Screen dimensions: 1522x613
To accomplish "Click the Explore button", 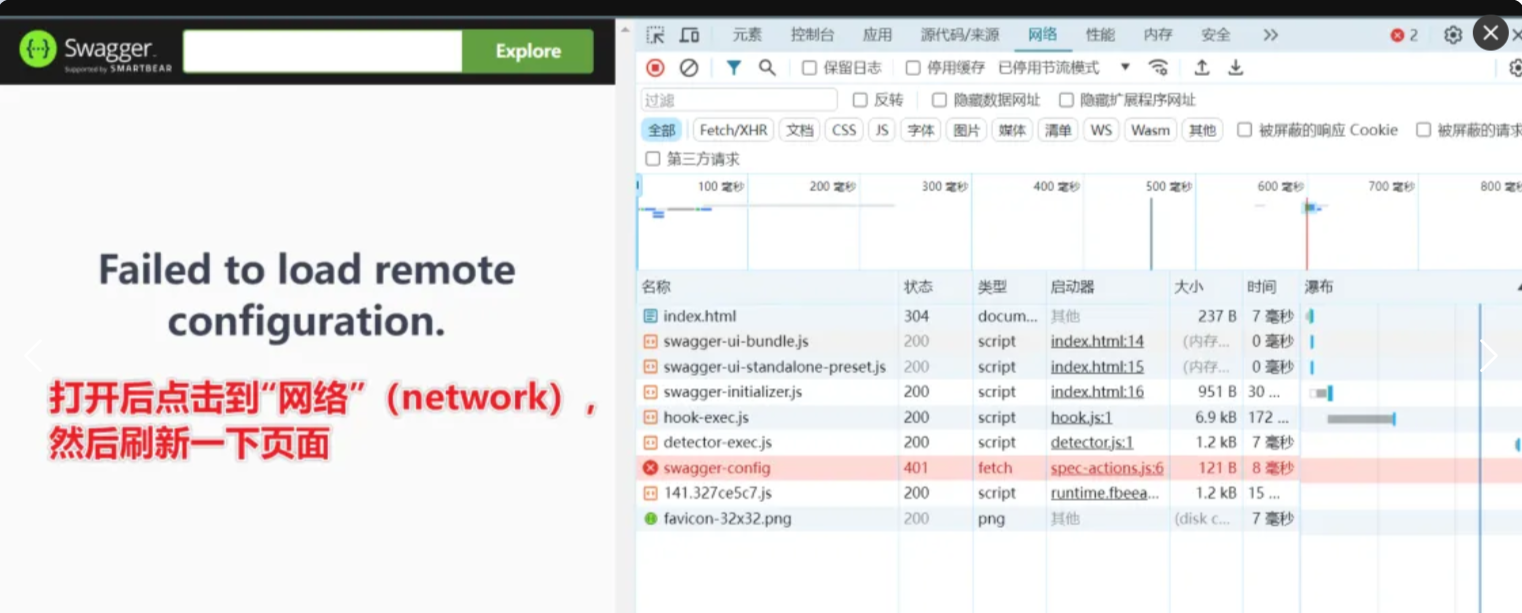I will coord(527,51).
